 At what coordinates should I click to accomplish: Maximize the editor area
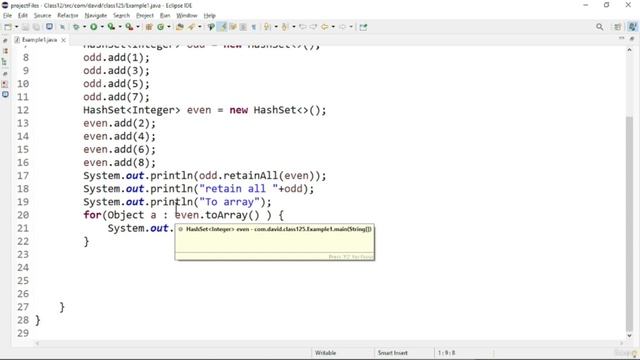click(x=632, y=38)
